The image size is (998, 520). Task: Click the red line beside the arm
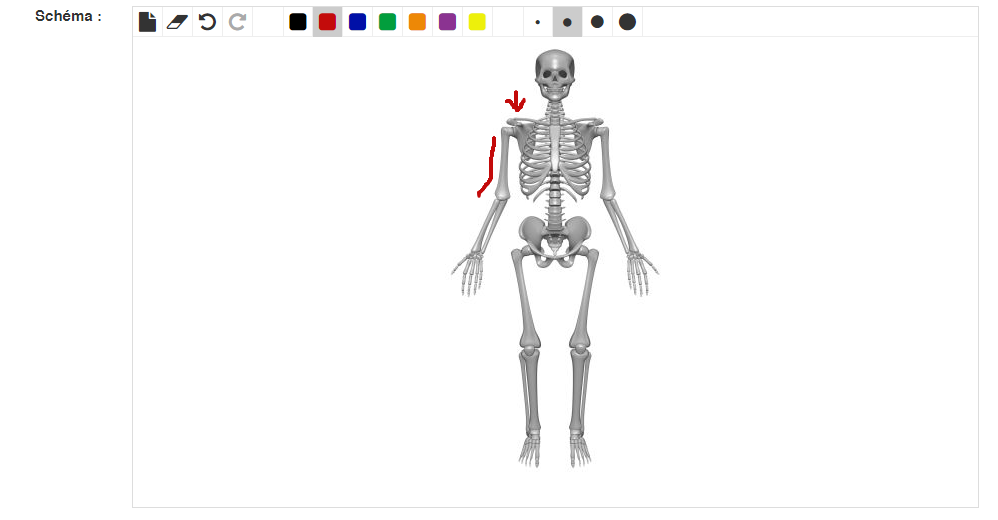tap(488, 167)
